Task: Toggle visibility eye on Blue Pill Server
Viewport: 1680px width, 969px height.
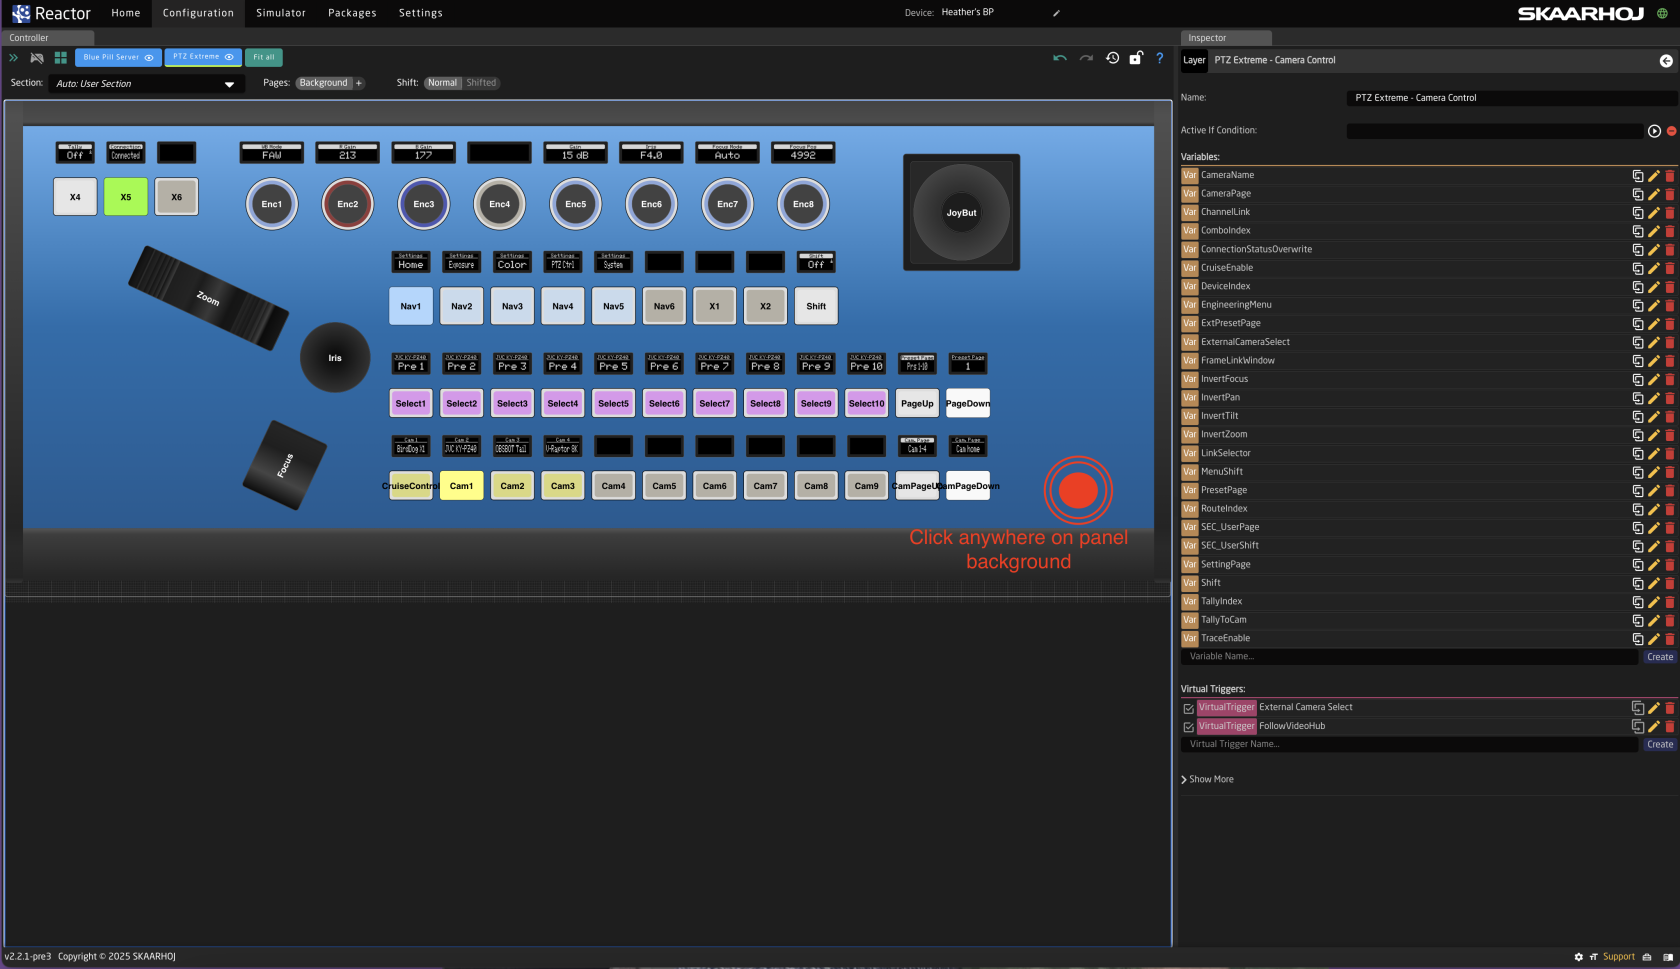Action: 149,58
